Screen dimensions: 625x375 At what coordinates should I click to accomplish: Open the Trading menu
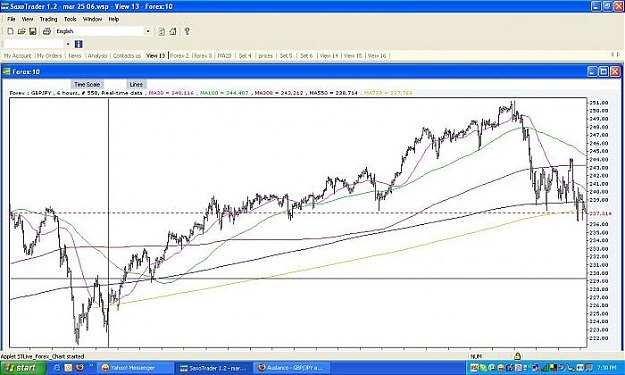[x=48, y=19]
